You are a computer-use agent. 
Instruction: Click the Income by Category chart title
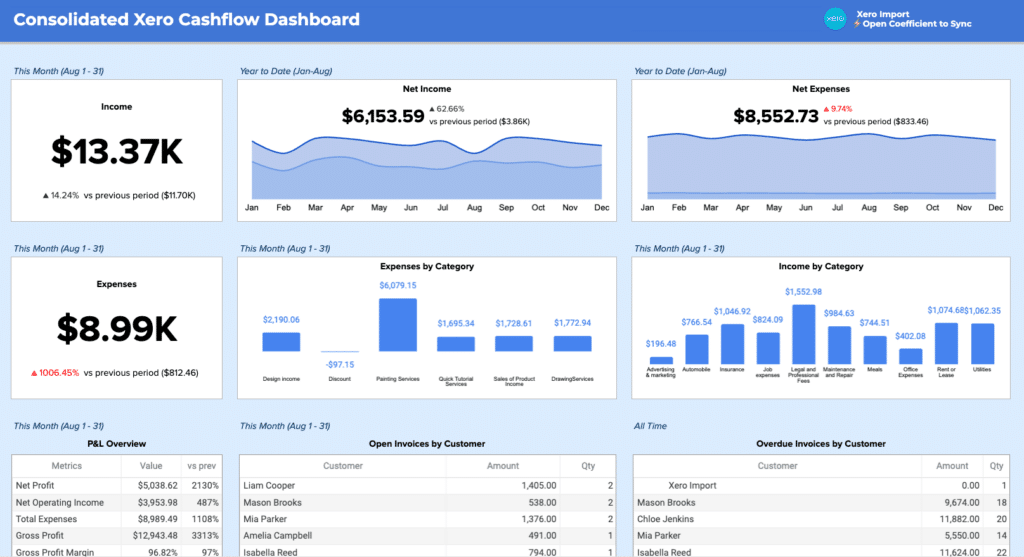click(x=821, y=266)
